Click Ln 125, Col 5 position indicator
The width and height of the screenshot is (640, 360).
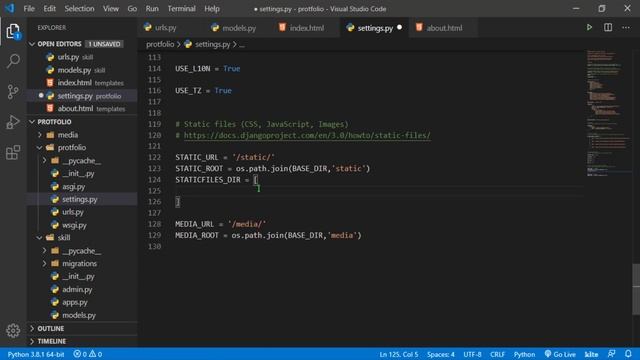tap(399, 354)
